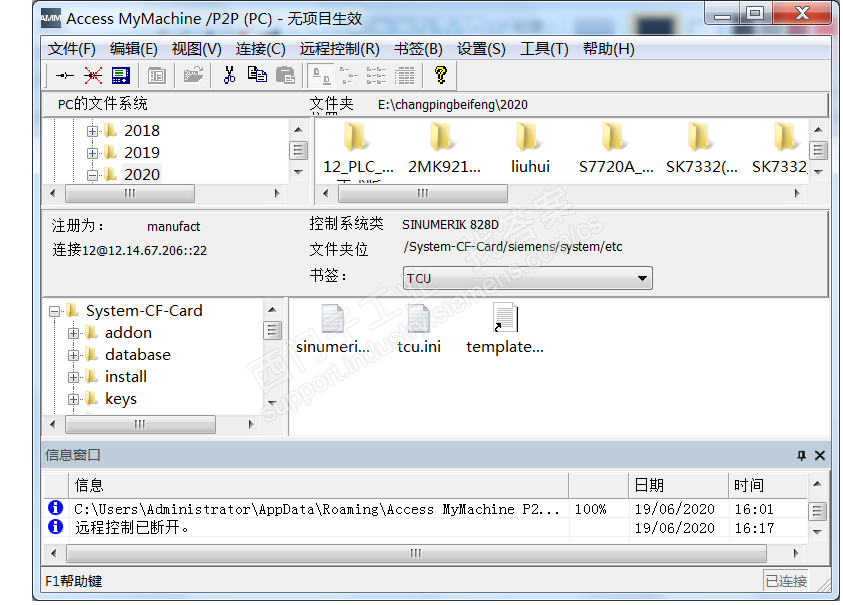The image size is (843, 605).
Task: Switch to large icons view
Action: click(322, 76)
